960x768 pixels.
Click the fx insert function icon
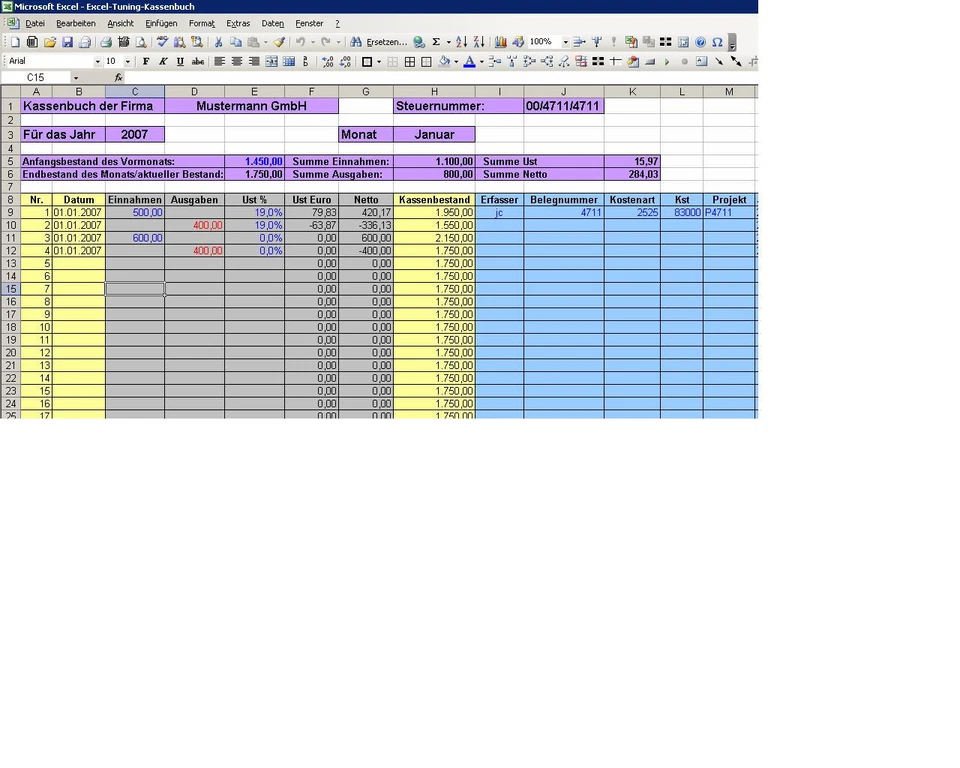[118, 77]
